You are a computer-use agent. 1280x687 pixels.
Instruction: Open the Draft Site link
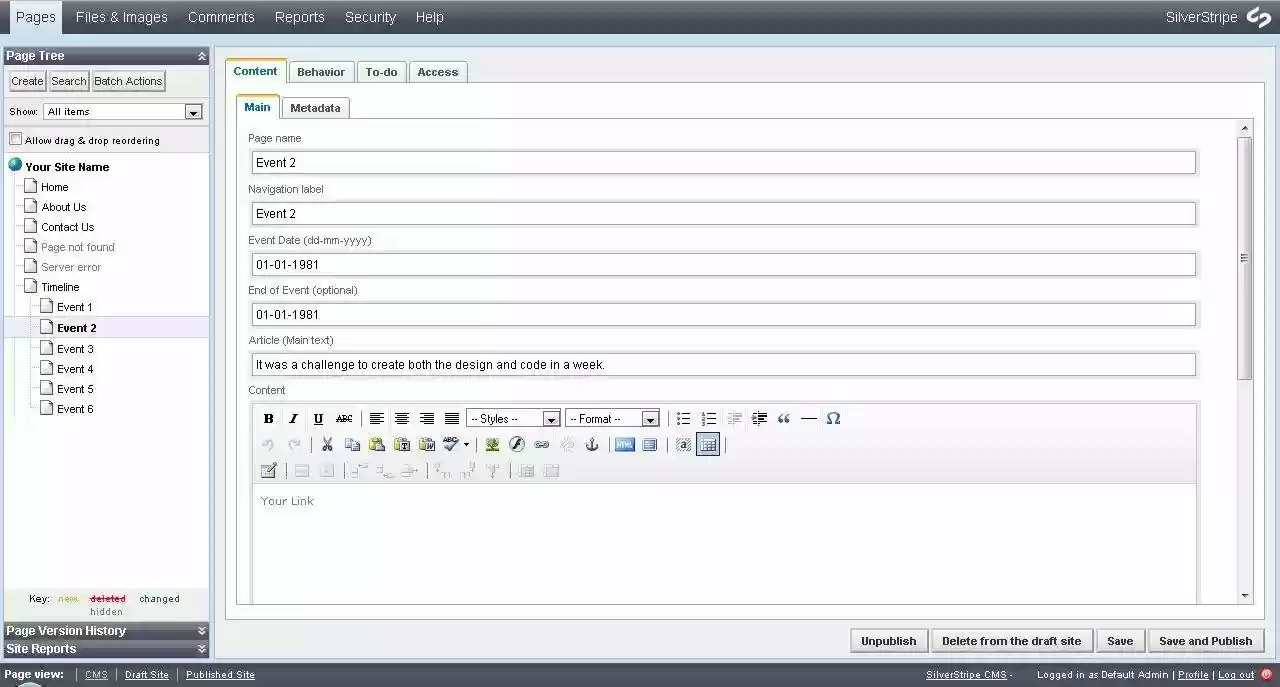pos(146,674)
